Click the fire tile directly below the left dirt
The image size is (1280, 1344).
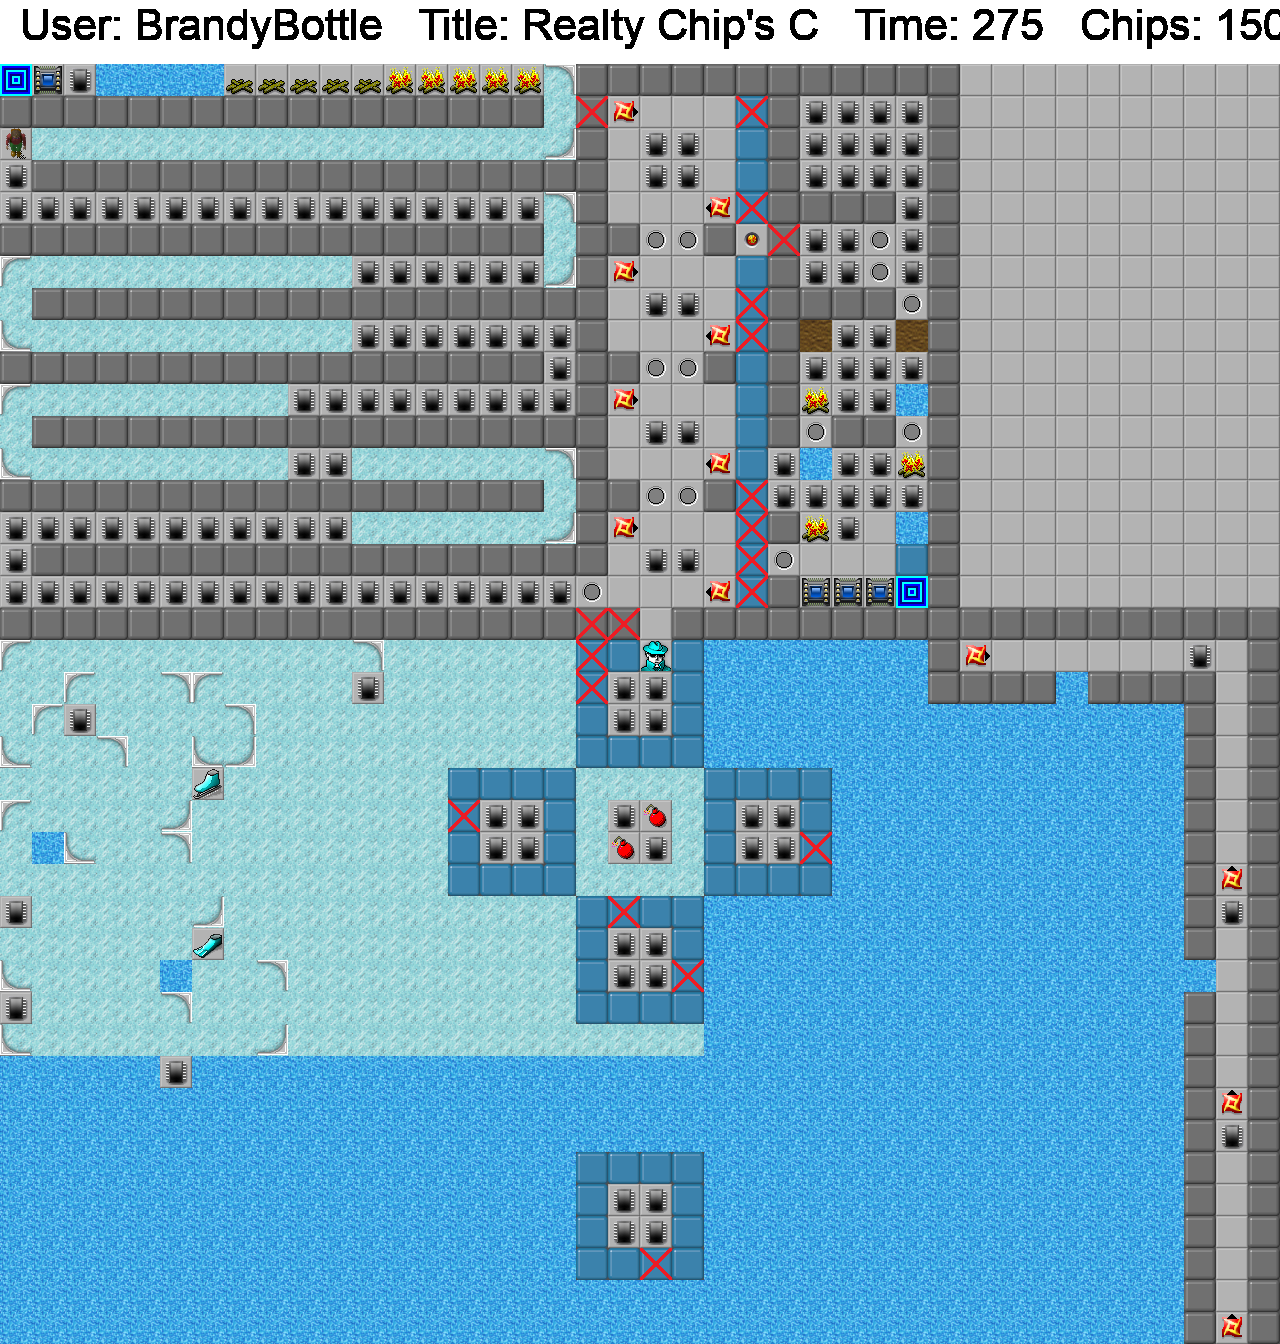816,400
